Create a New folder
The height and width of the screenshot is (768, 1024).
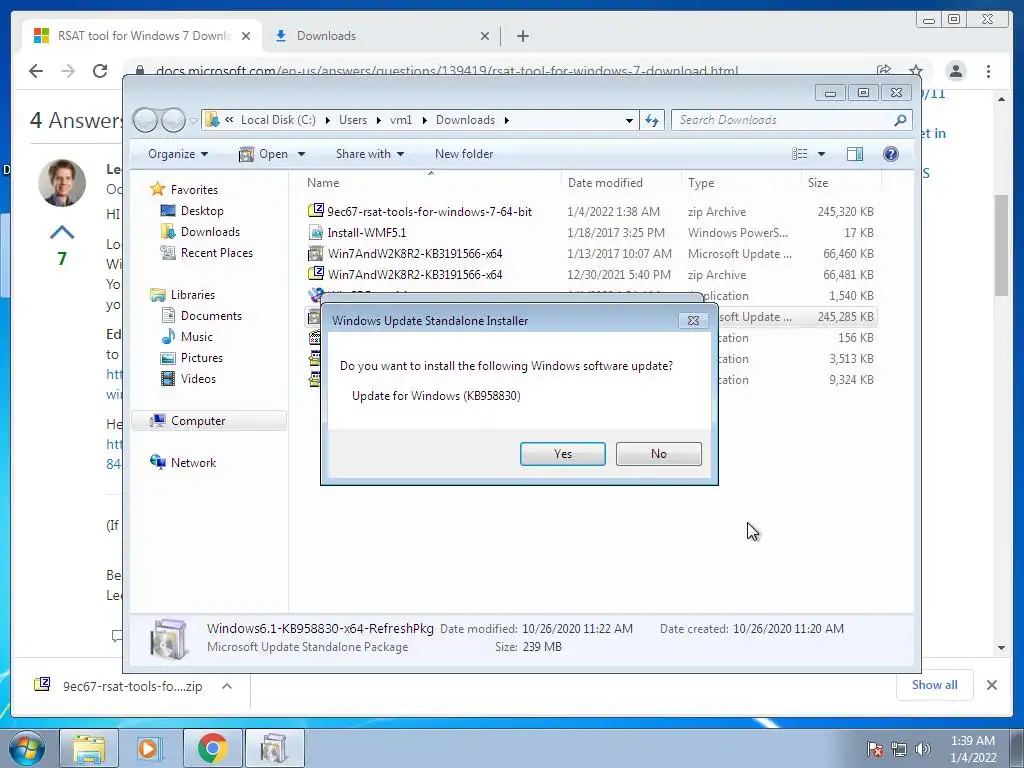464,154
